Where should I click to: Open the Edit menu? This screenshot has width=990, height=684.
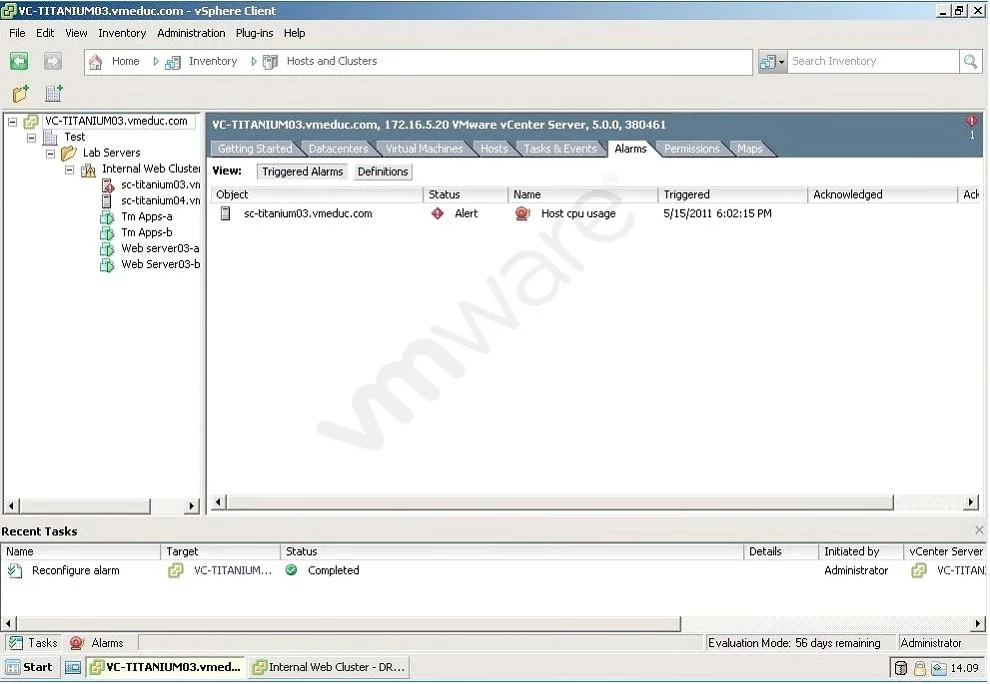[x=45, y=33]
